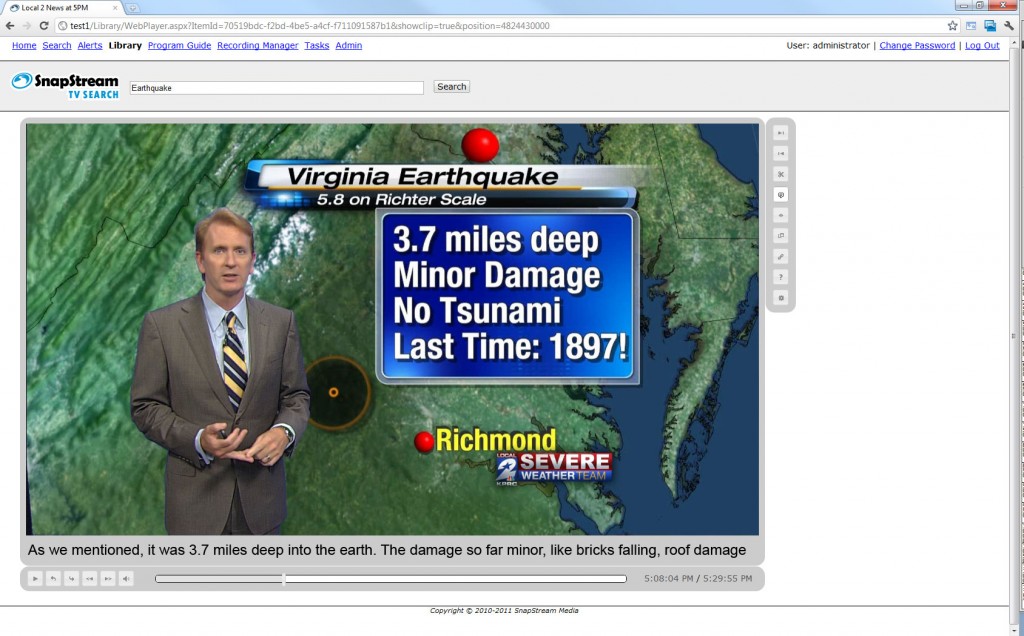Bookmark page with the Chrome star icon
1024x636 pixels.
[x=952, y=26]
